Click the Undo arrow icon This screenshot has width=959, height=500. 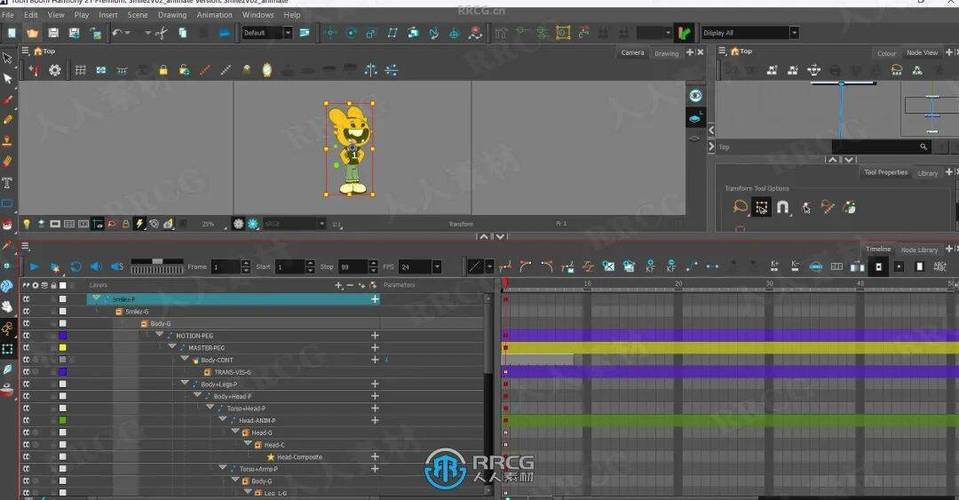tap(117, 33)
